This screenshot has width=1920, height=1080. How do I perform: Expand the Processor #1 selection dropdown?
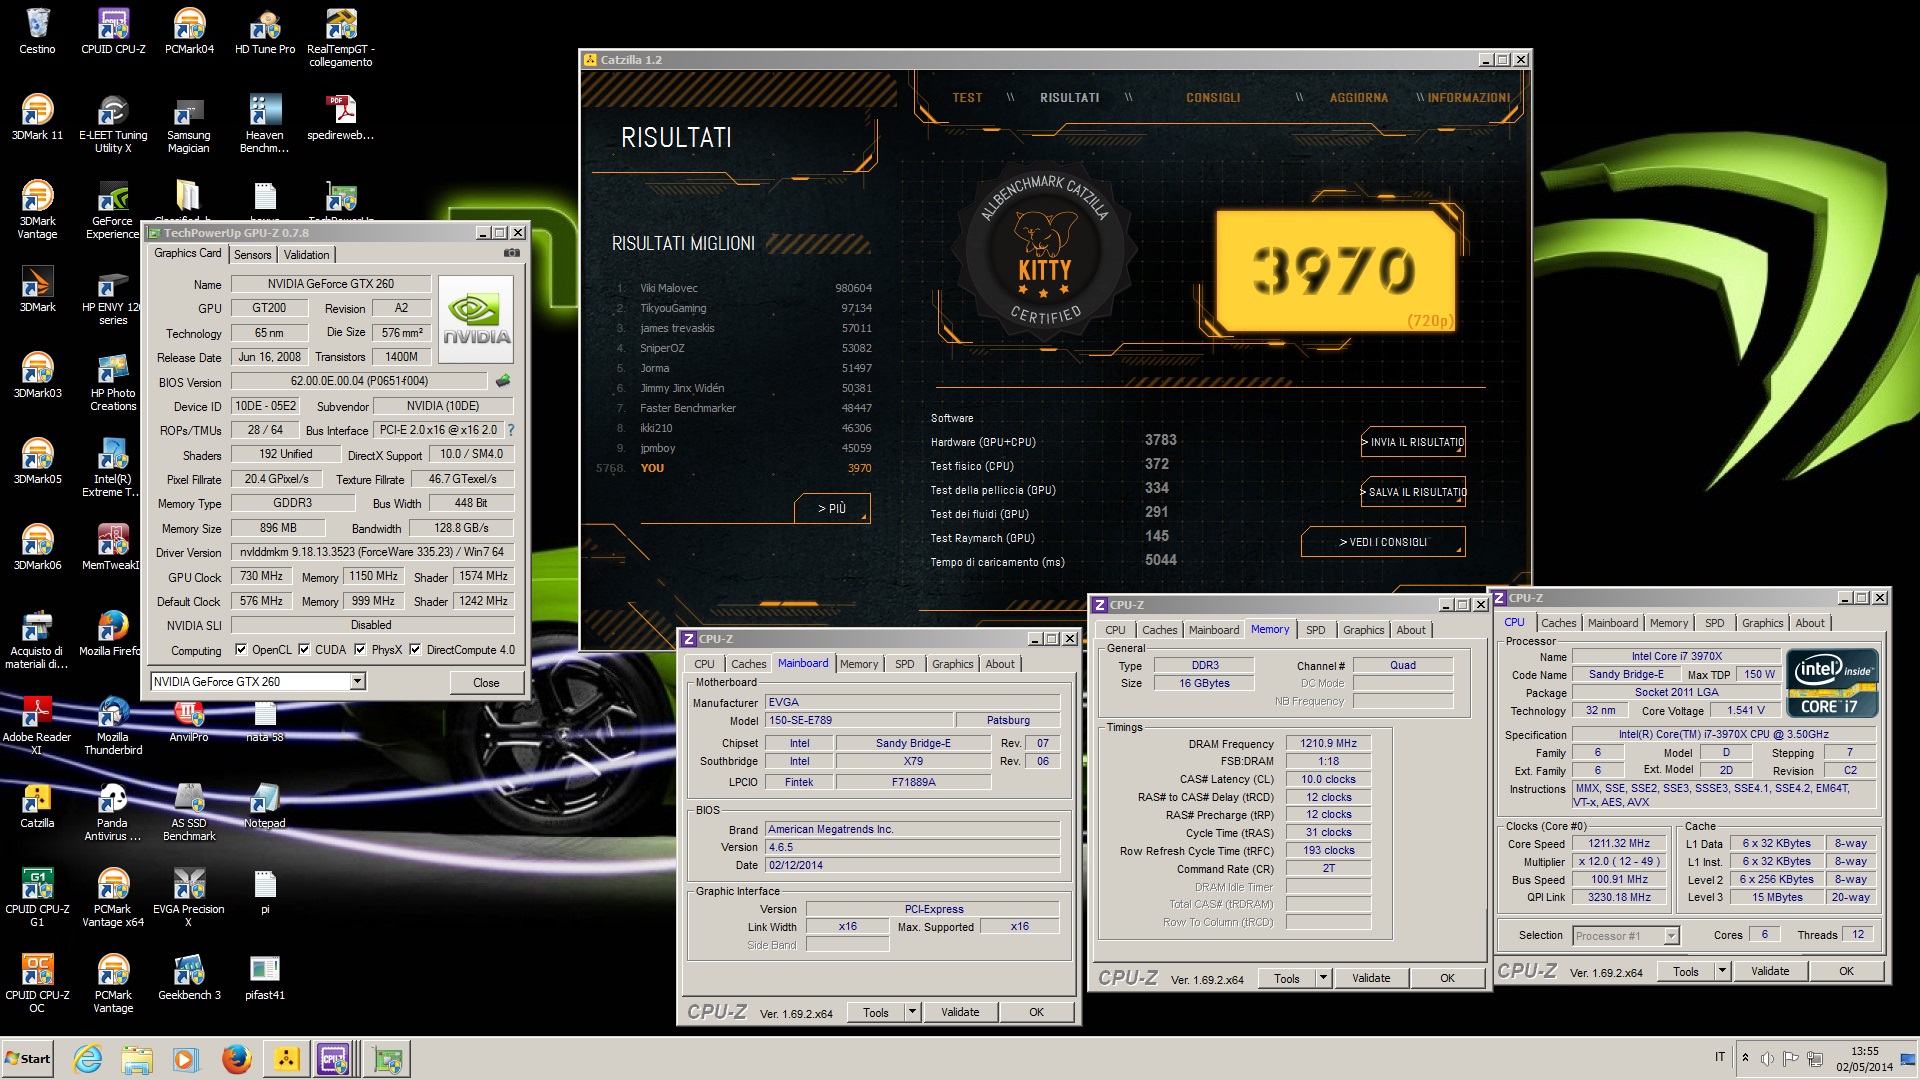click(x=1671, y=936)
